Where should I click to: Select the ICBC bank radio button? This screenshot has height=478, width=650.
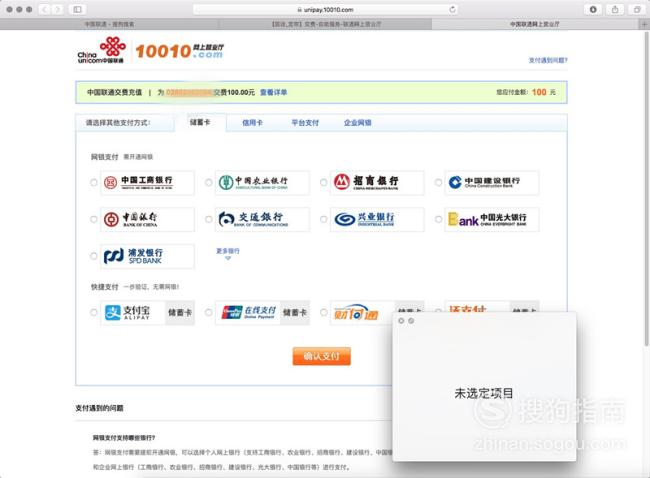(94, 182)
